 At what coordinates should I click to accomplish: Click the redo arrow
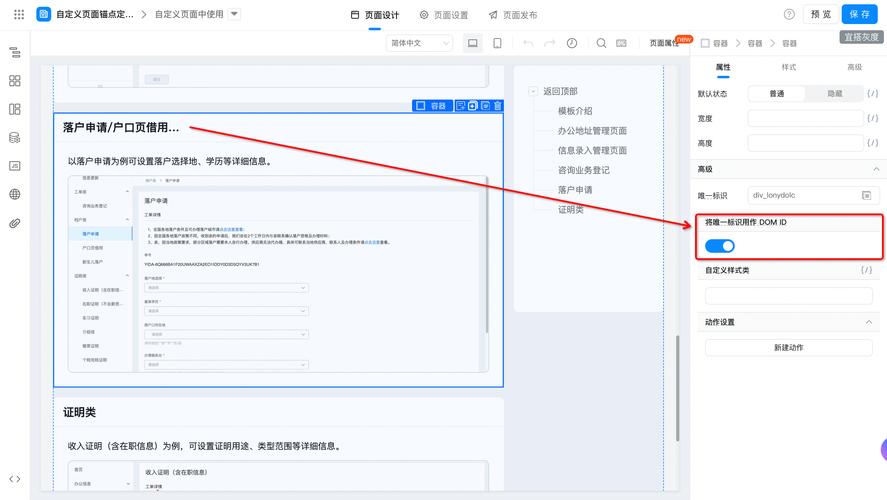coord(549,43)
